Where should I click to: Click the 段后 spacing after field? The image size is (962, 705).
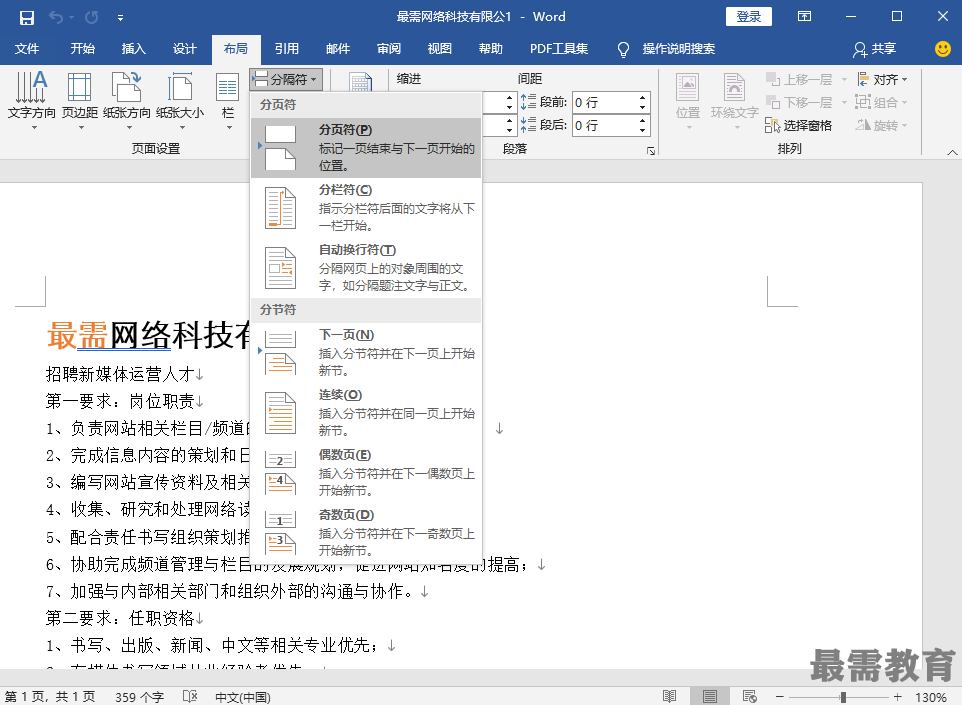click(604, 125)
